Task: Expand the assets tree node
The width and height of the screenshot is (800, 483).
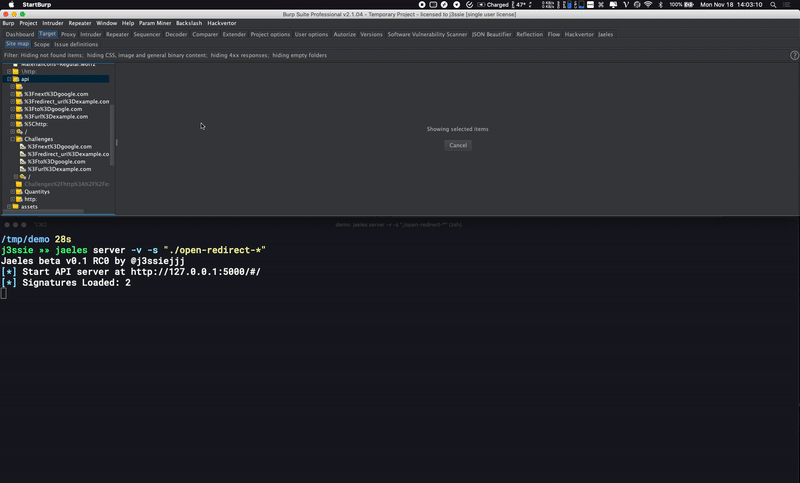Action: click(9, 207)
